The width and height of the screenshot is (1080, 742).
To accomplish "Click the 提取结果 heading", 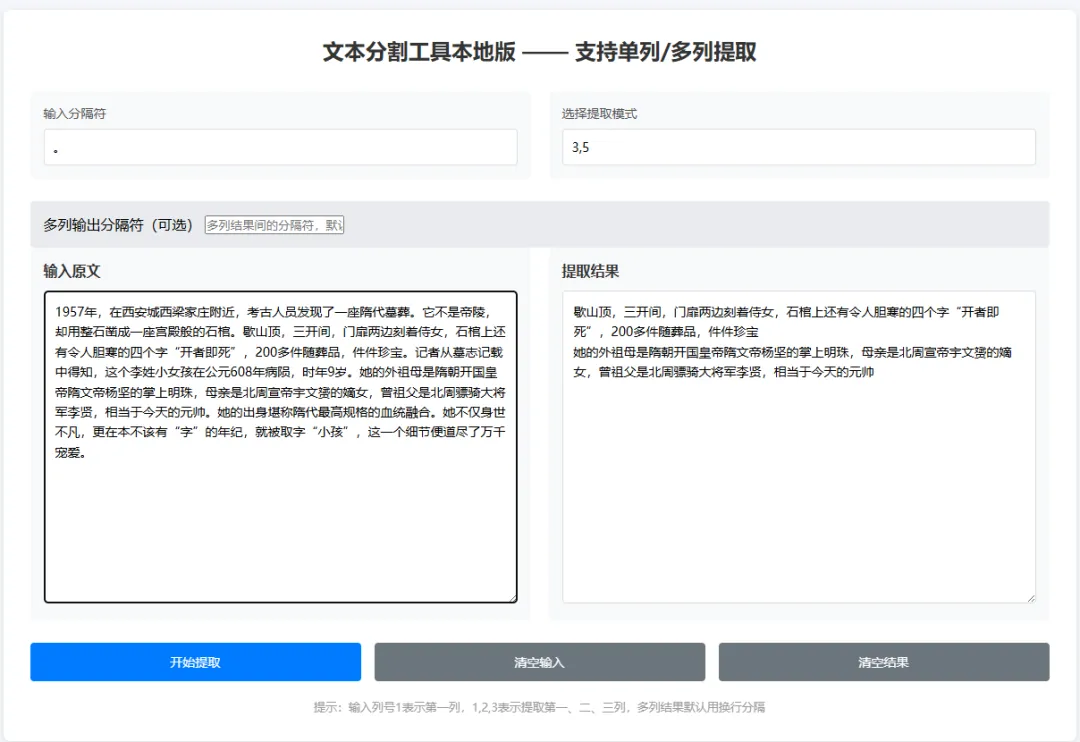I will tap(590, 271).
